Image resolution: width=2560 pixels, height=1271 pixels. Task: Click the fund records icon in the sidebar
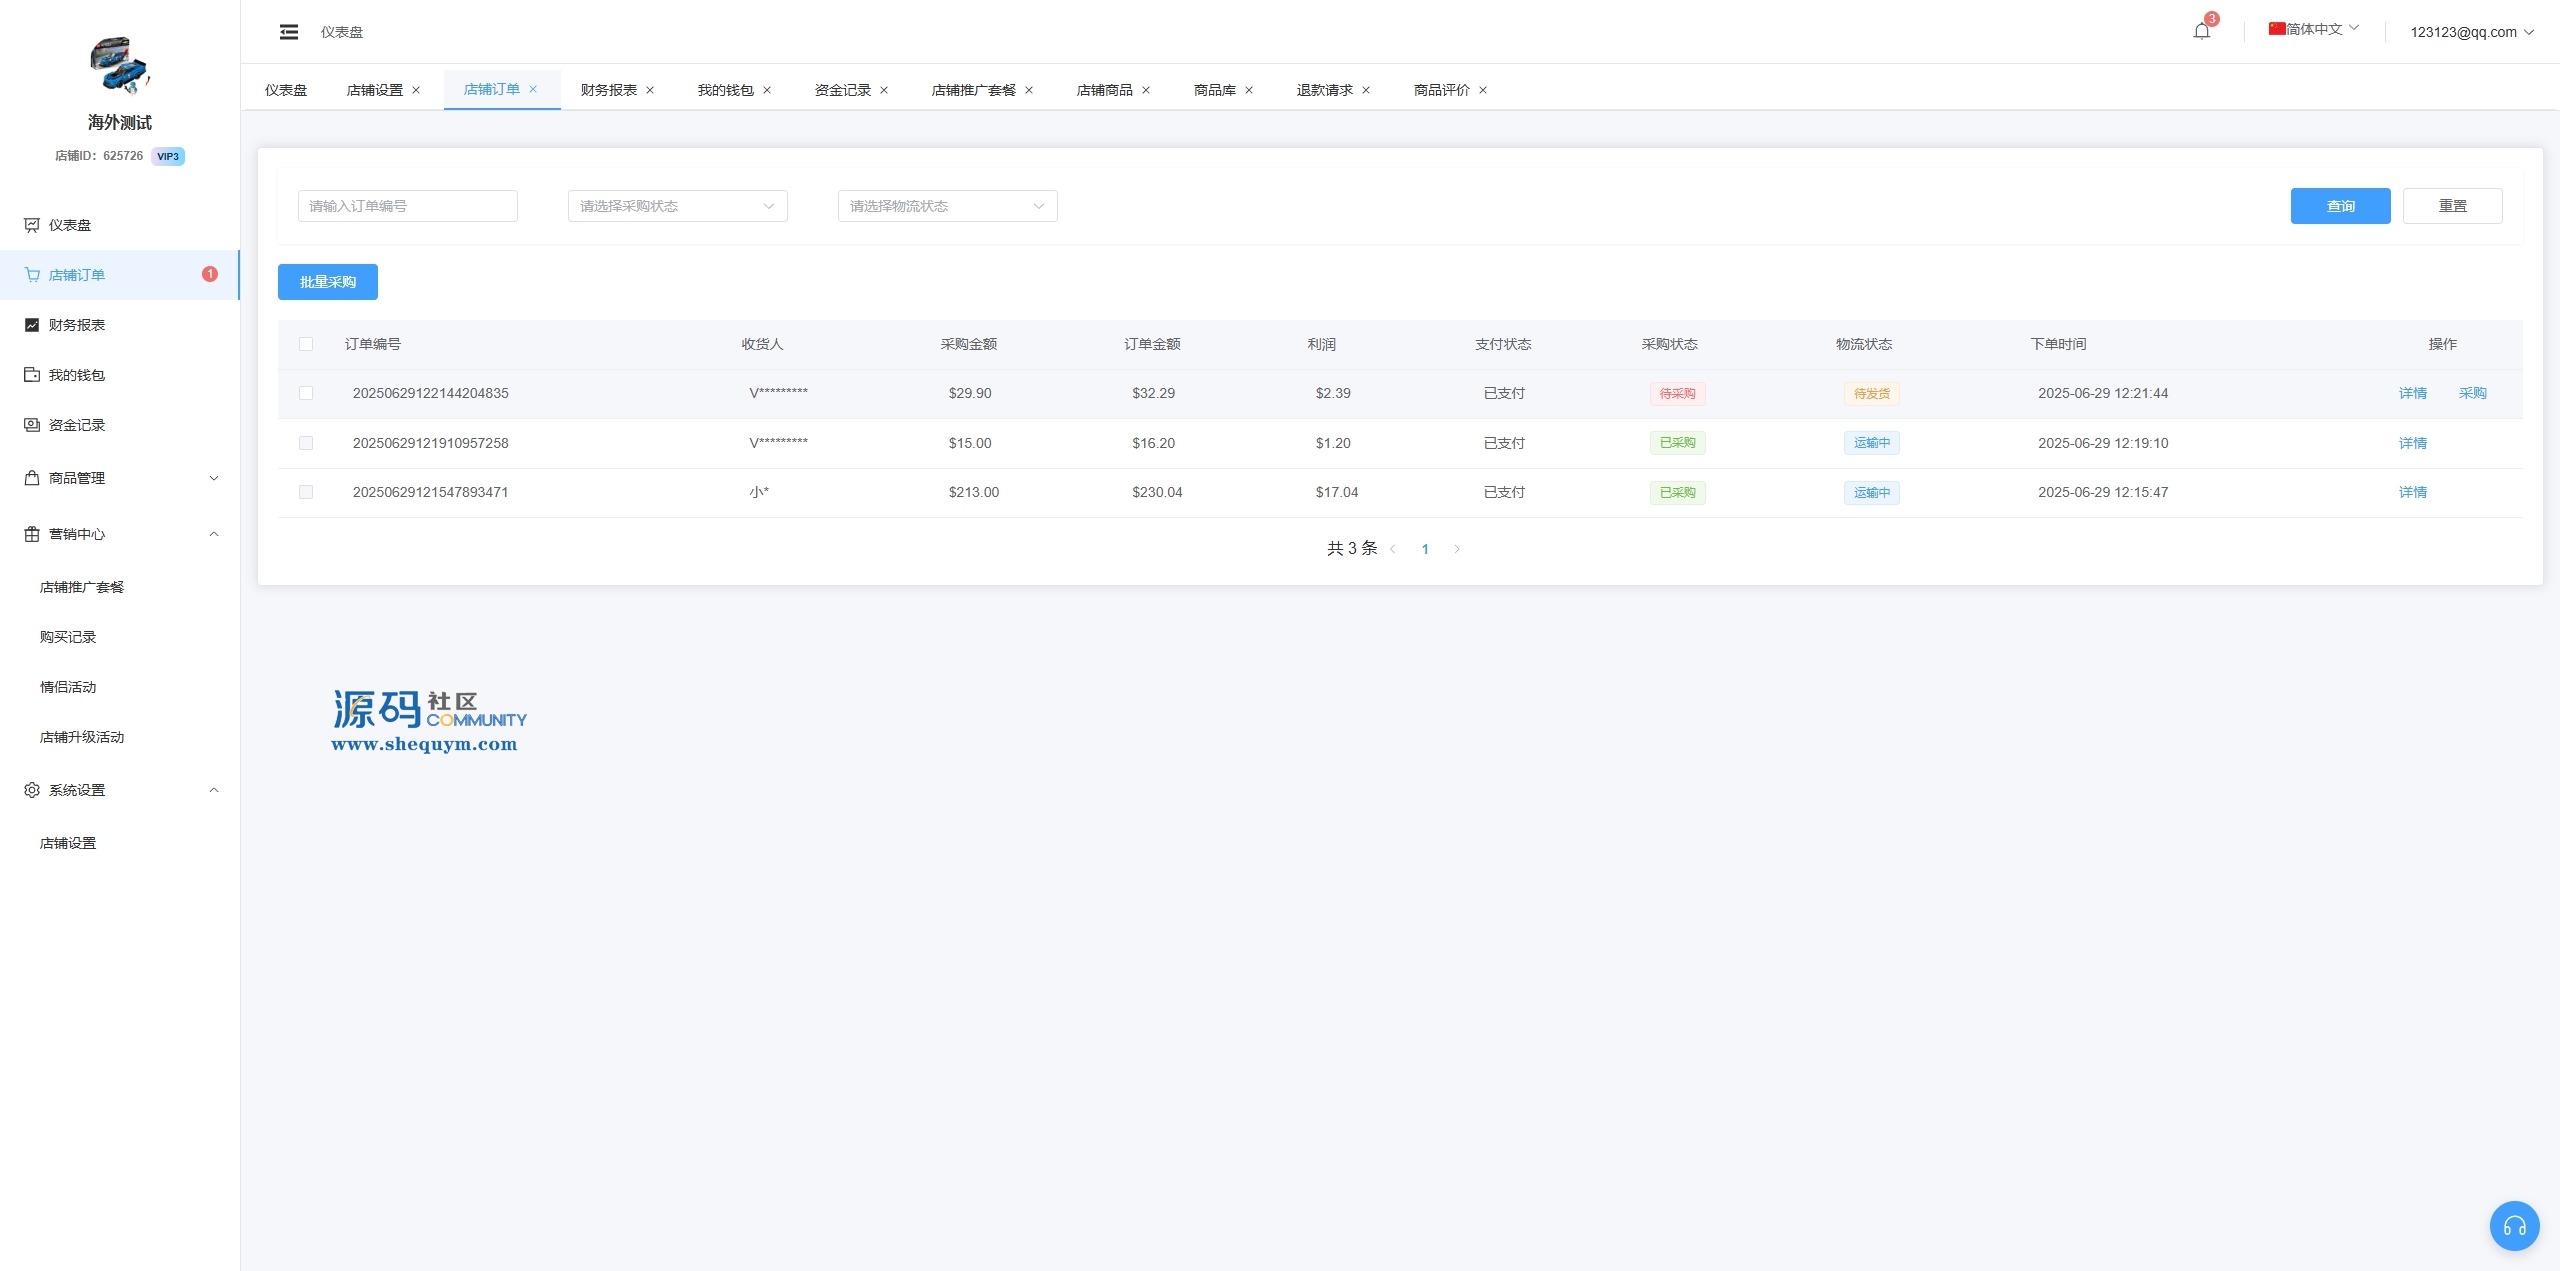(32, 425)
